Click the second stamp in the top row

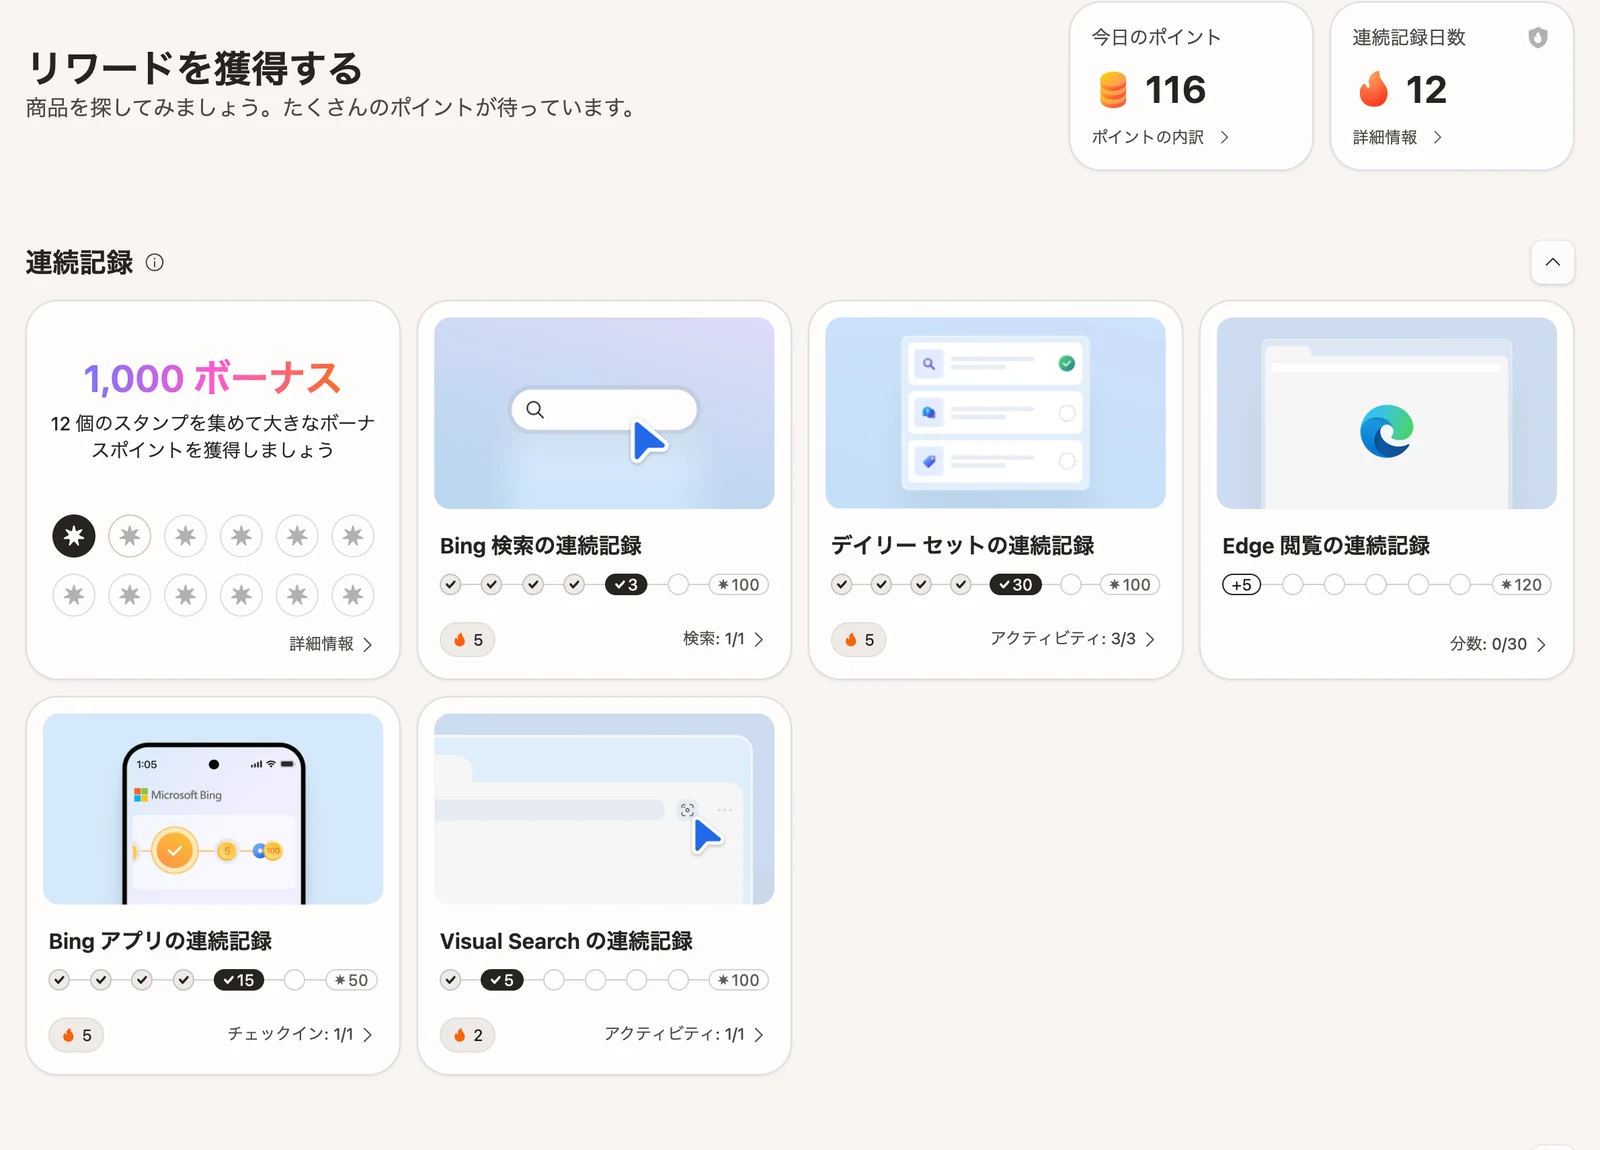coord(130,536)
